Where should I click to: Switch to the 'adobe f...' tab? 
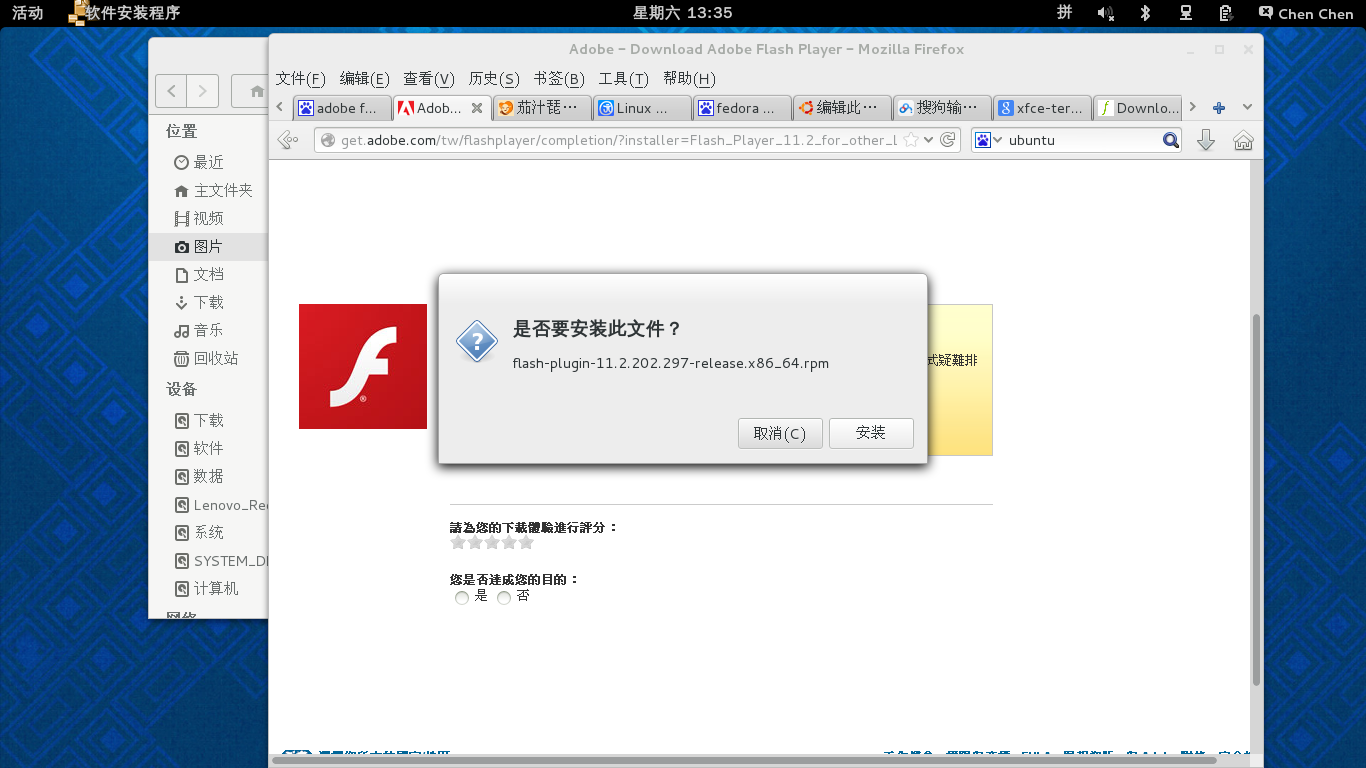[341, 108]
